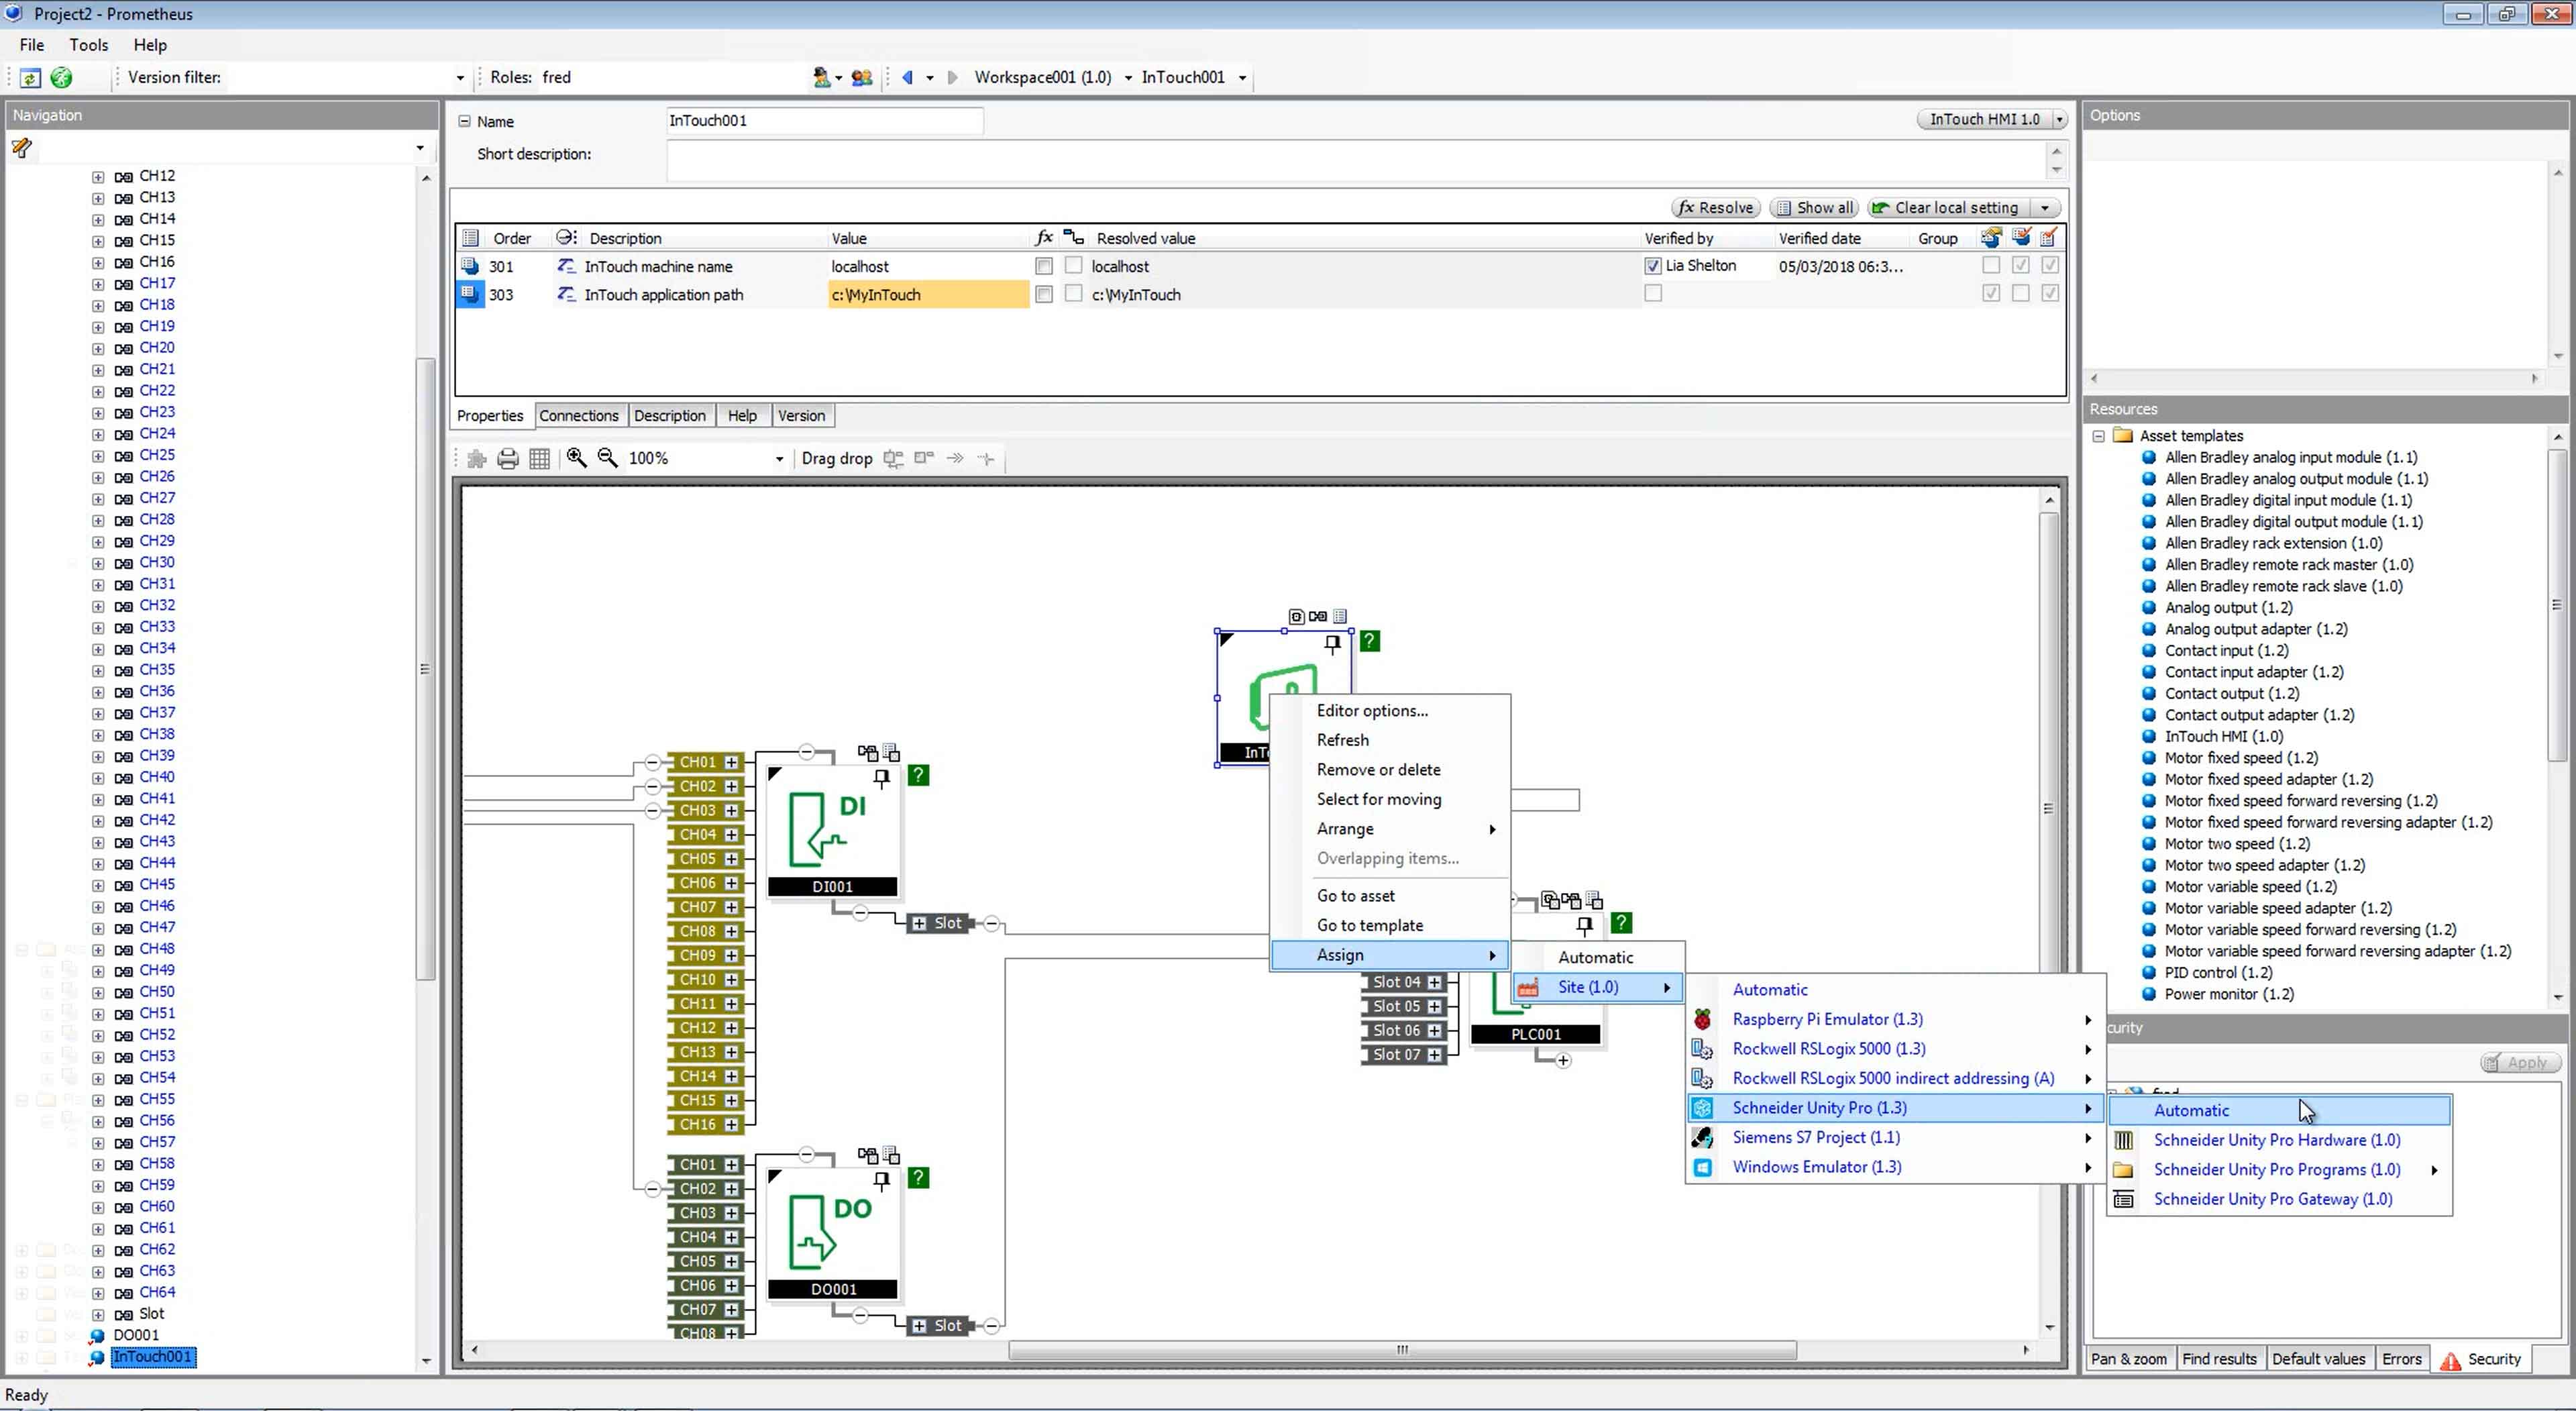This screenshot has width=2576, height=1411.
Task: Click the Short description text field
Action: [x=1356, y=161]
